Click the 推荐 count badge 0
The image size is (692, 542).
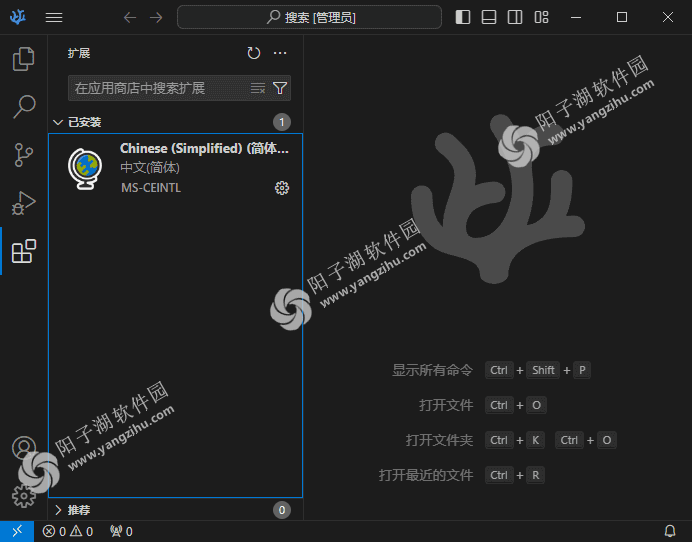(x=282, y=510)
